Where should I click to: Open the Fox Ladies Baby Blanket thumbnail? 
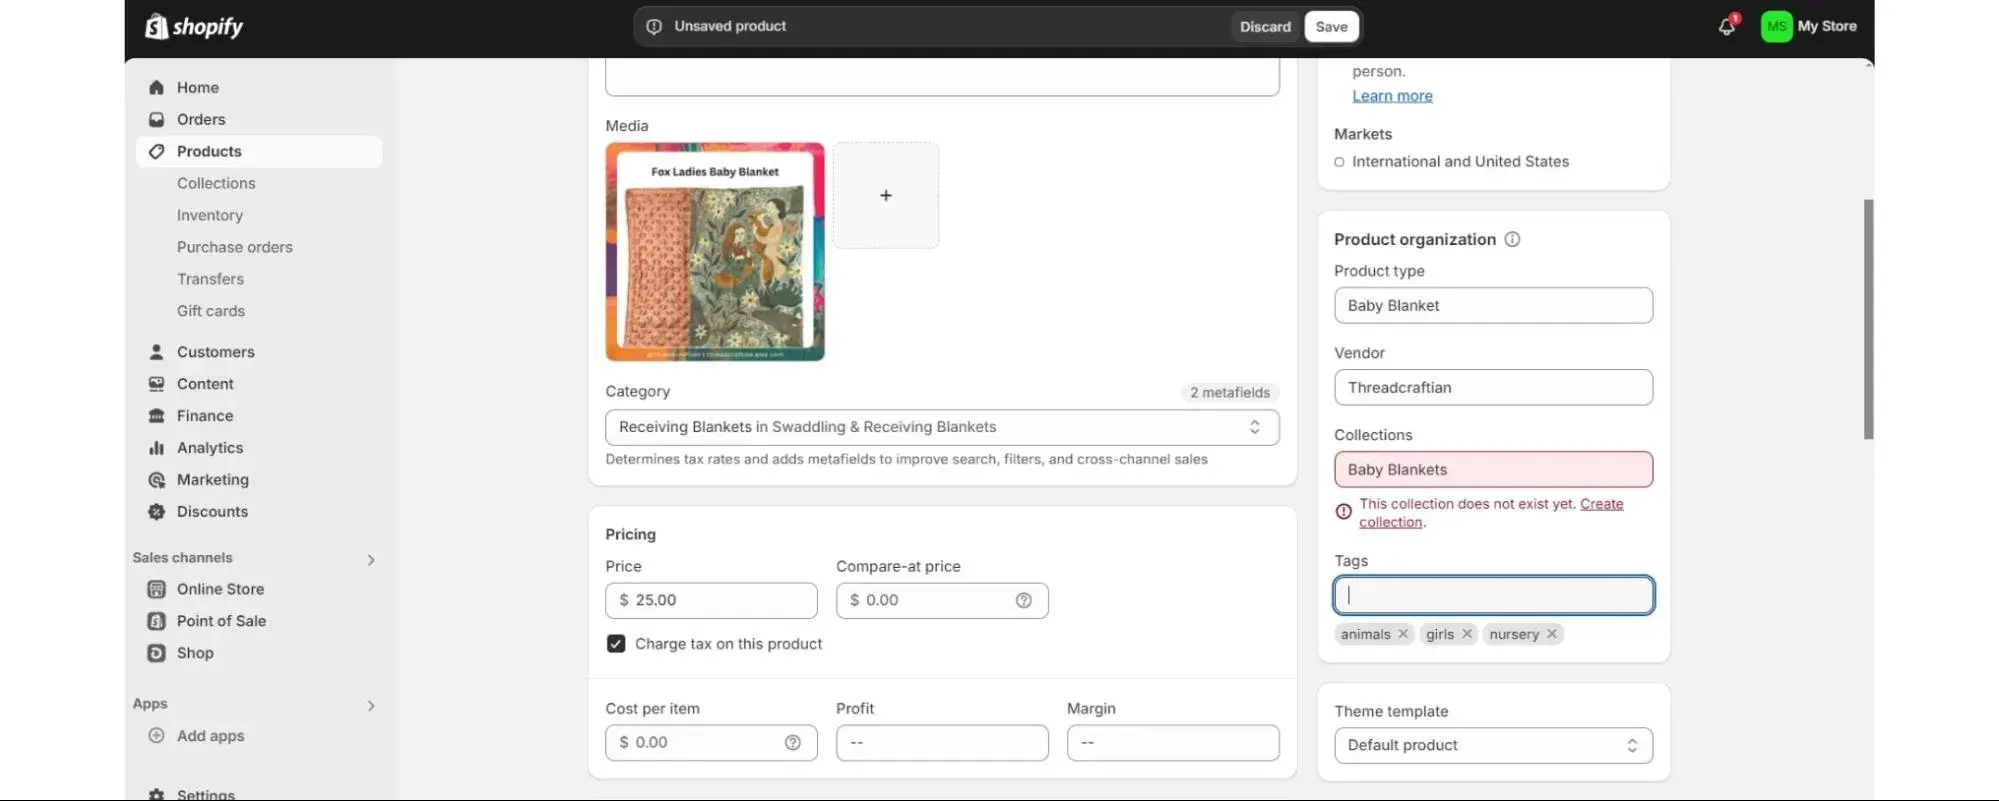point(715,252)
